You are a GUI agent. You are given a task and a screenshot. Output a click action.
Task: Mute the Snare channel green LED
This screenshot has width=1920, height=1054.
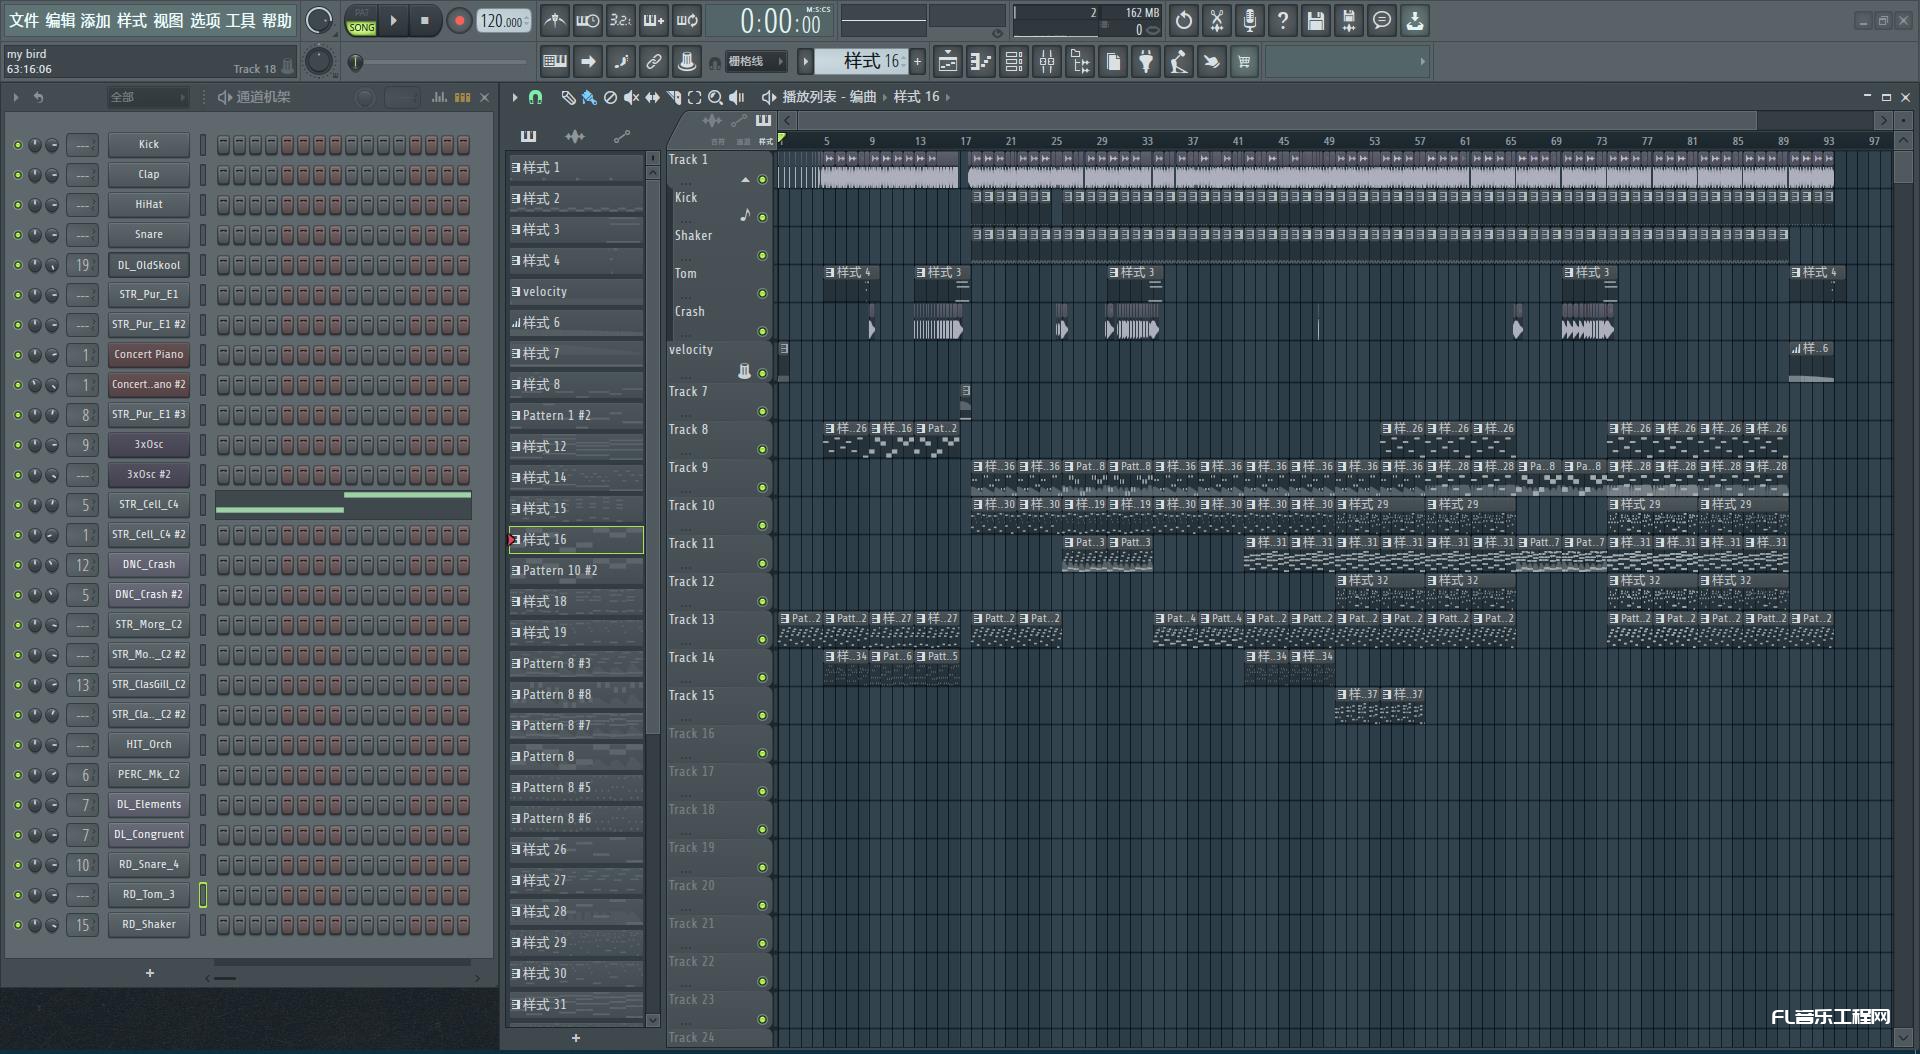tap(17, 235)
